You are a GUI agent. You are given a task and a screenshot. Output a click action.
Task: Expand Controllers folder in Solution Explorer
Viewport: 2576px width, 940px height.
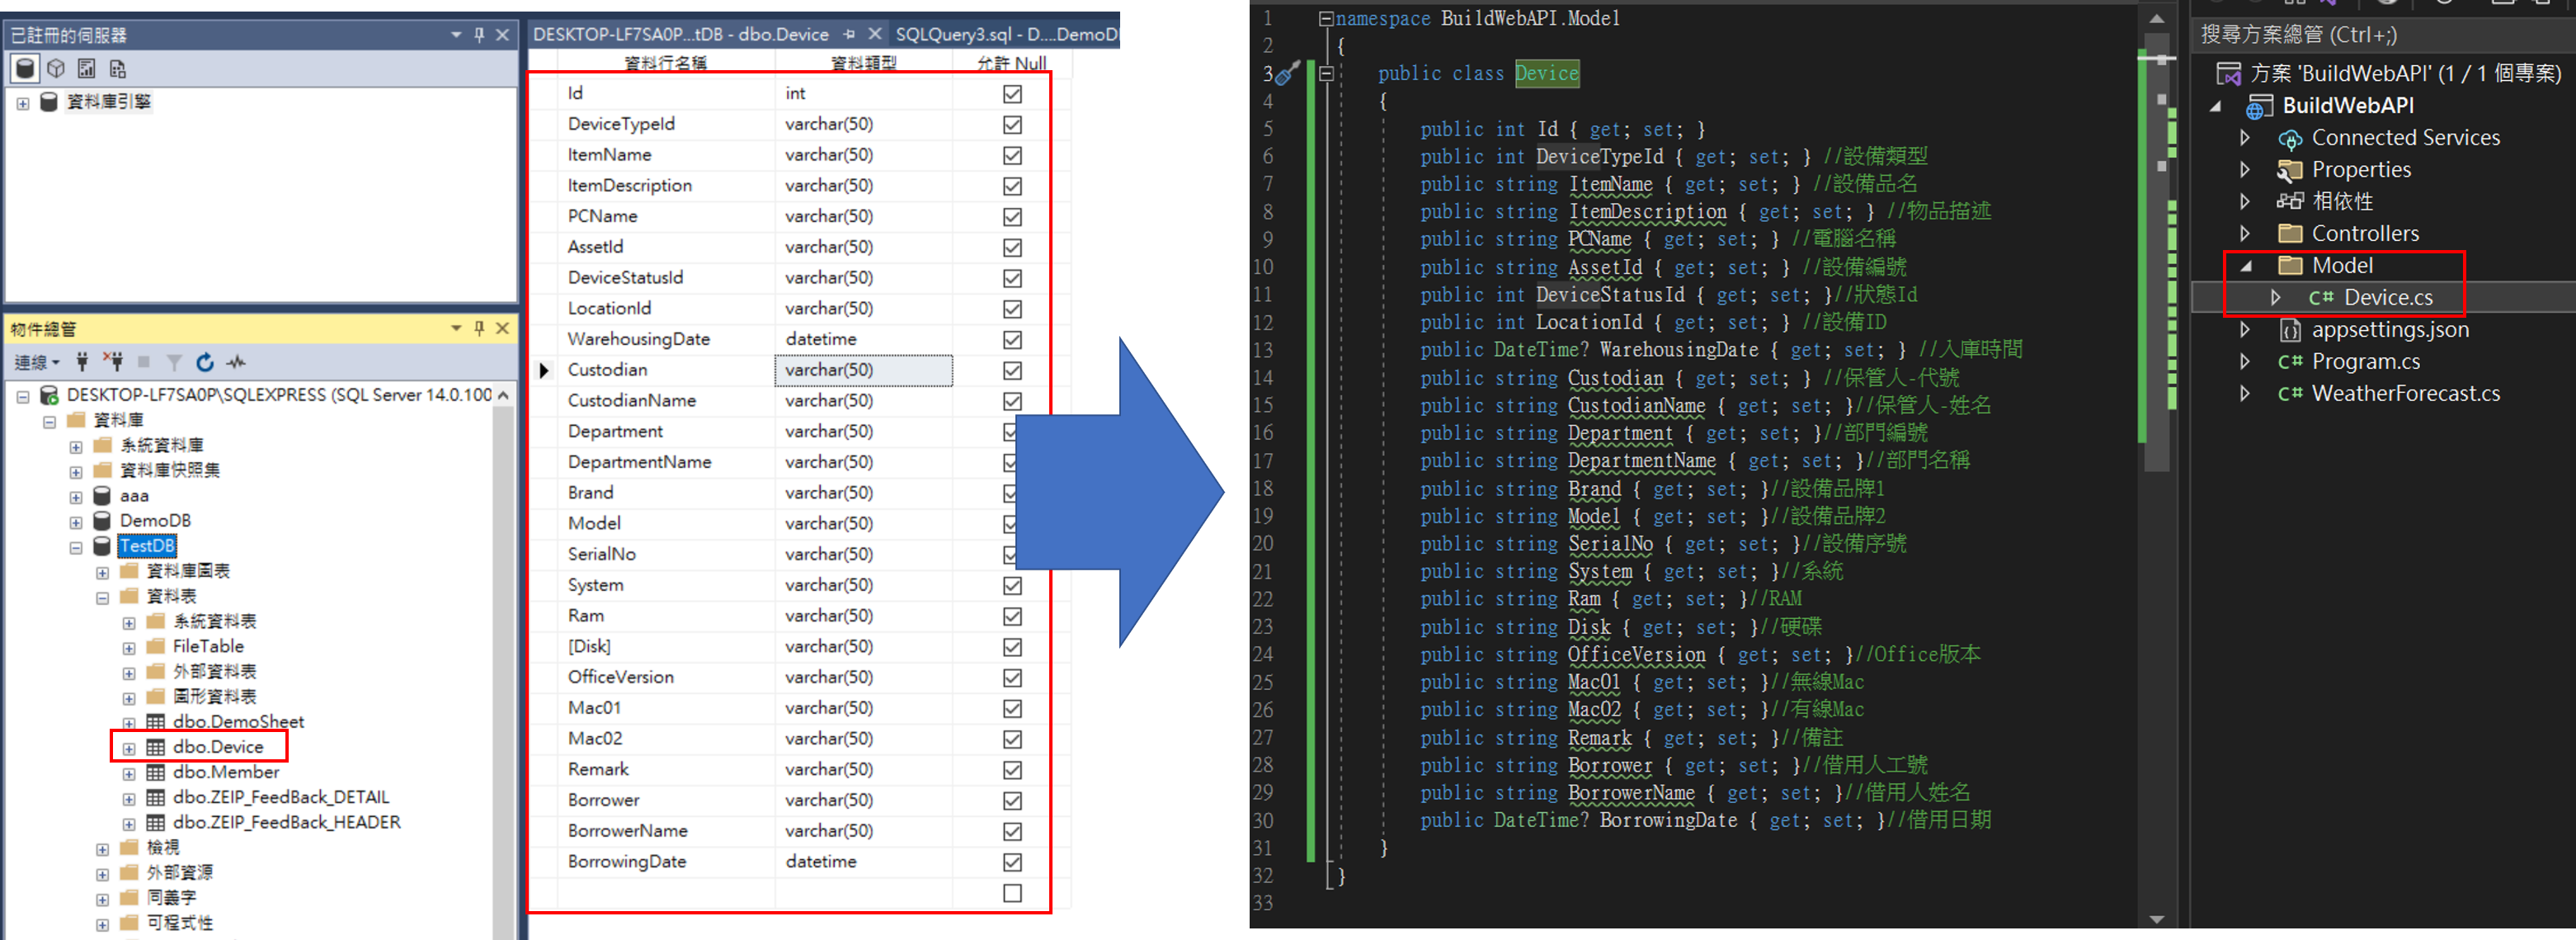tap(2245, 233)
